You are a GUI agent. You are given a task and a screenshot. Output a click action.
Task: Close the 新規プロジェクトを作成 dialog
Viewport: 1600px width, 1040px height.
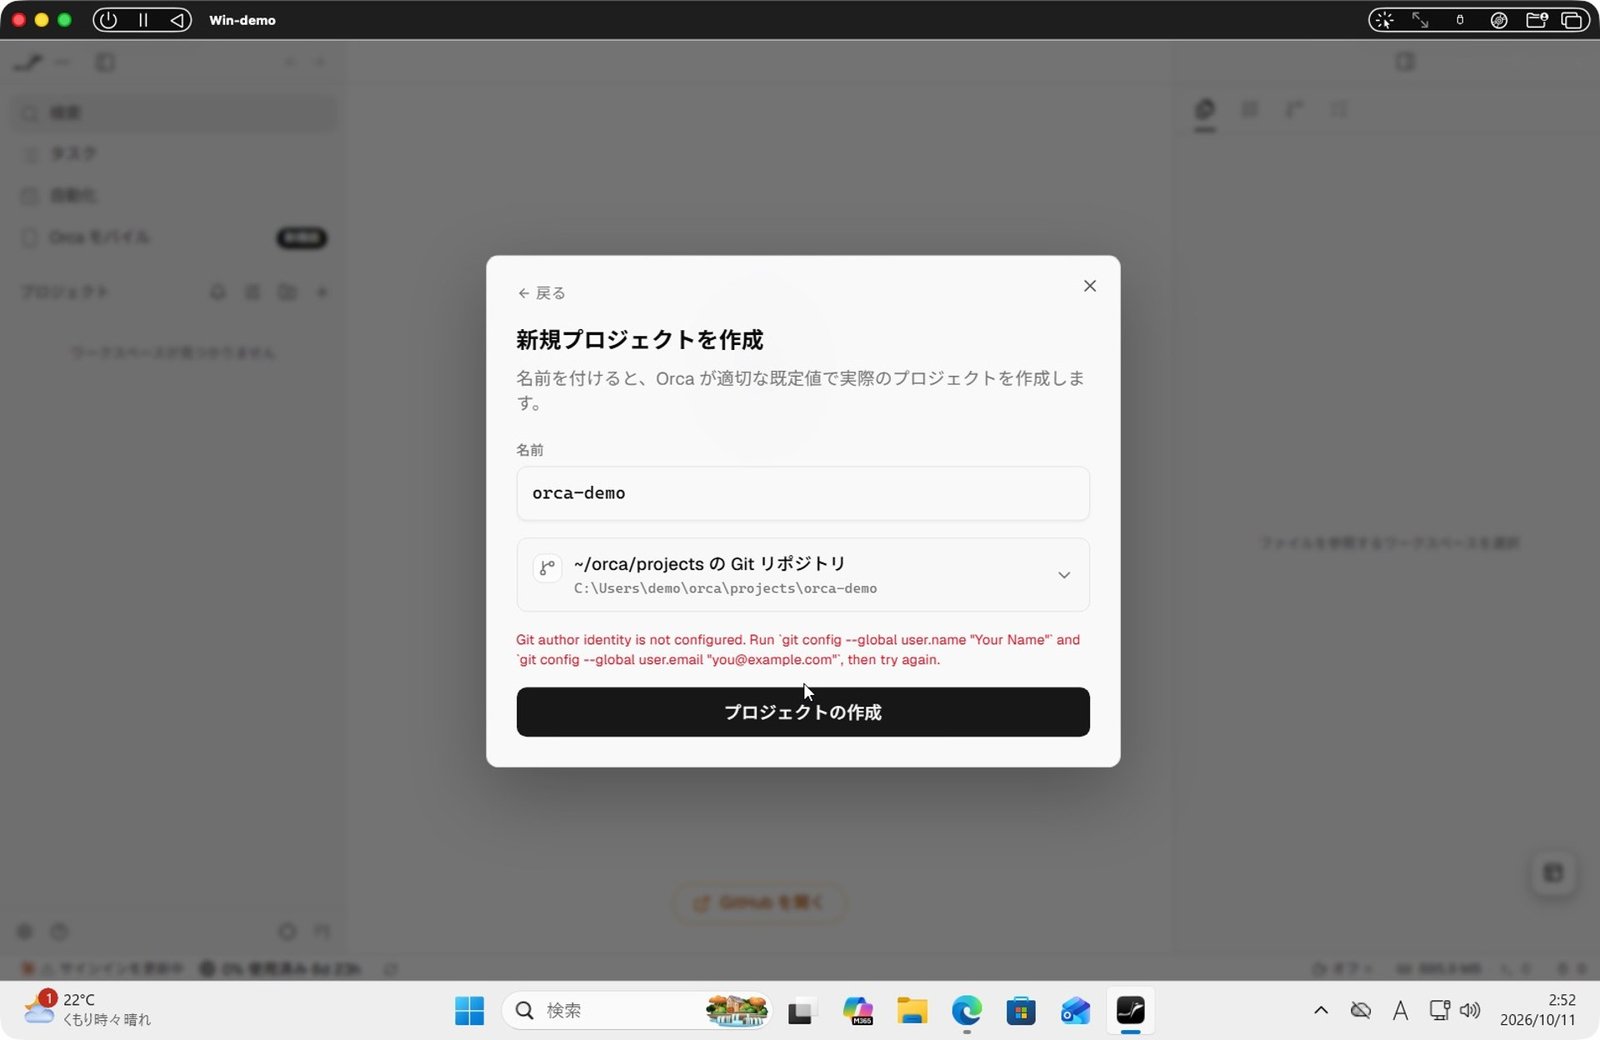(x=1090, y=286)
